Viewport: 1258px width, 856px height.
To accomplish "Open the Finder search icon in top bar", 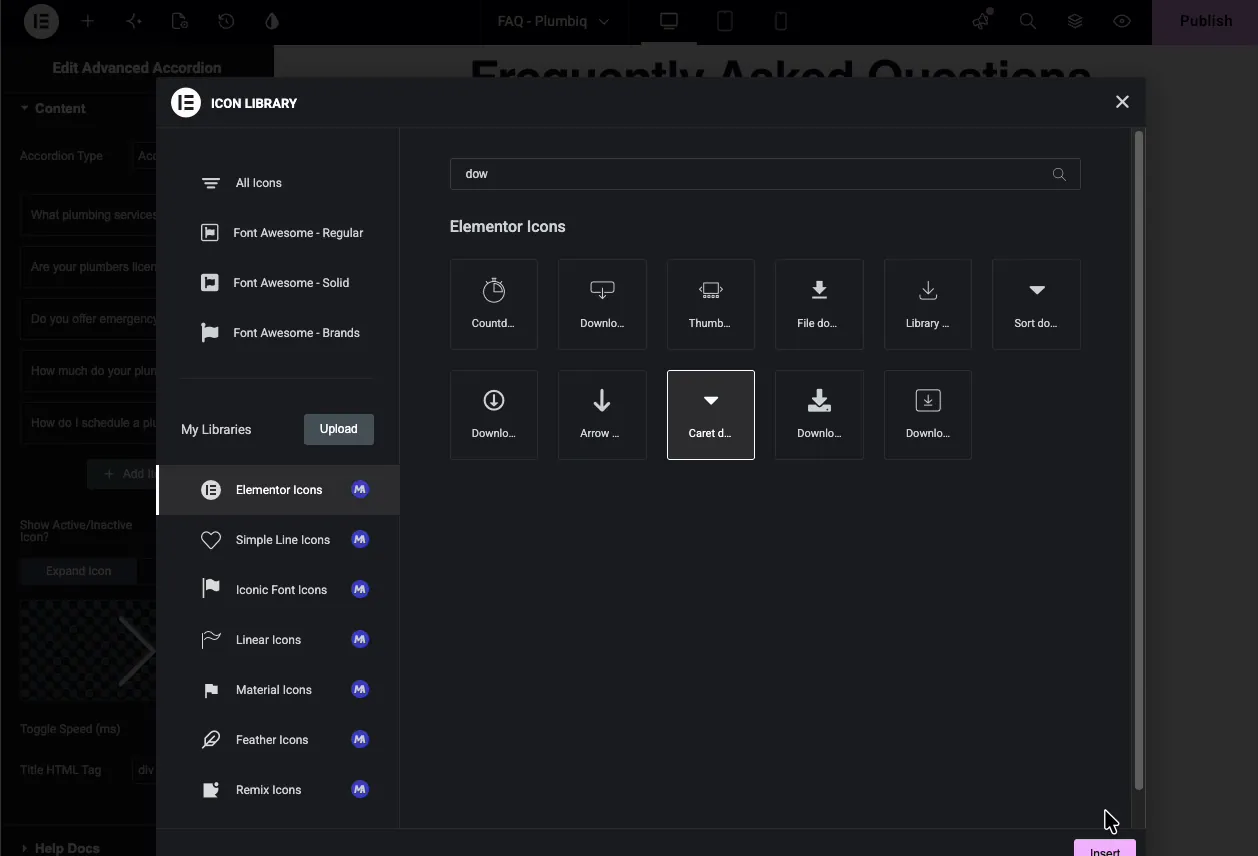I will [1027, 21].
